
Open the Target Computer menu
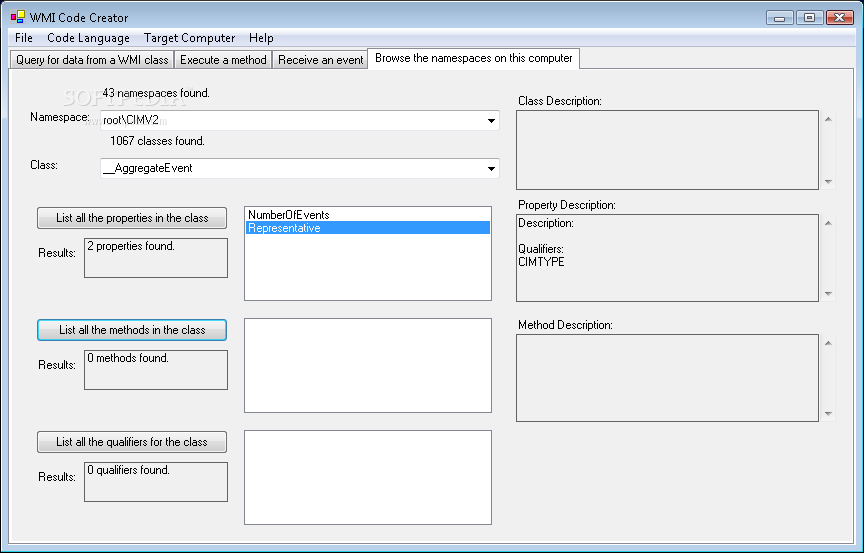pos(189,38)
